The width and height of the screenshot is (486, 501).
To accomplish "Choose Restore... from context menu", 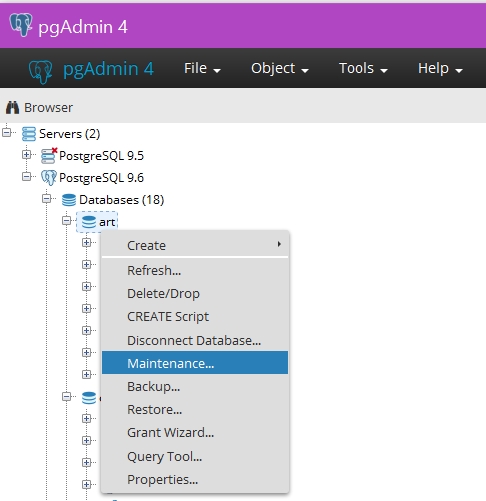I will click(x=195, y=409).
